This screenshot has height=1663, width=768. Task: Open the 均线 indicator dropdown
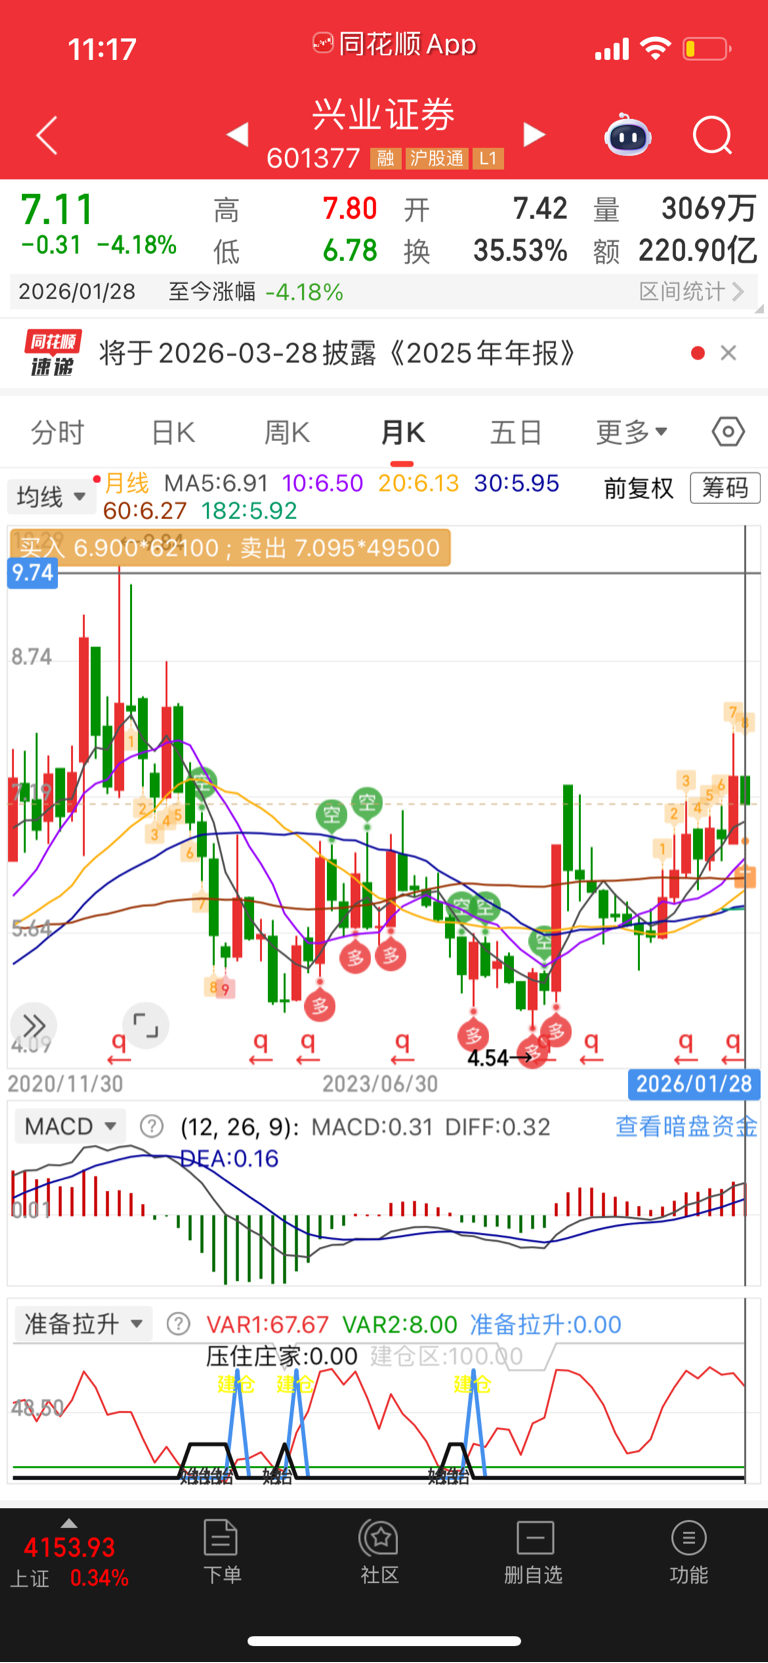pos(51,497)
